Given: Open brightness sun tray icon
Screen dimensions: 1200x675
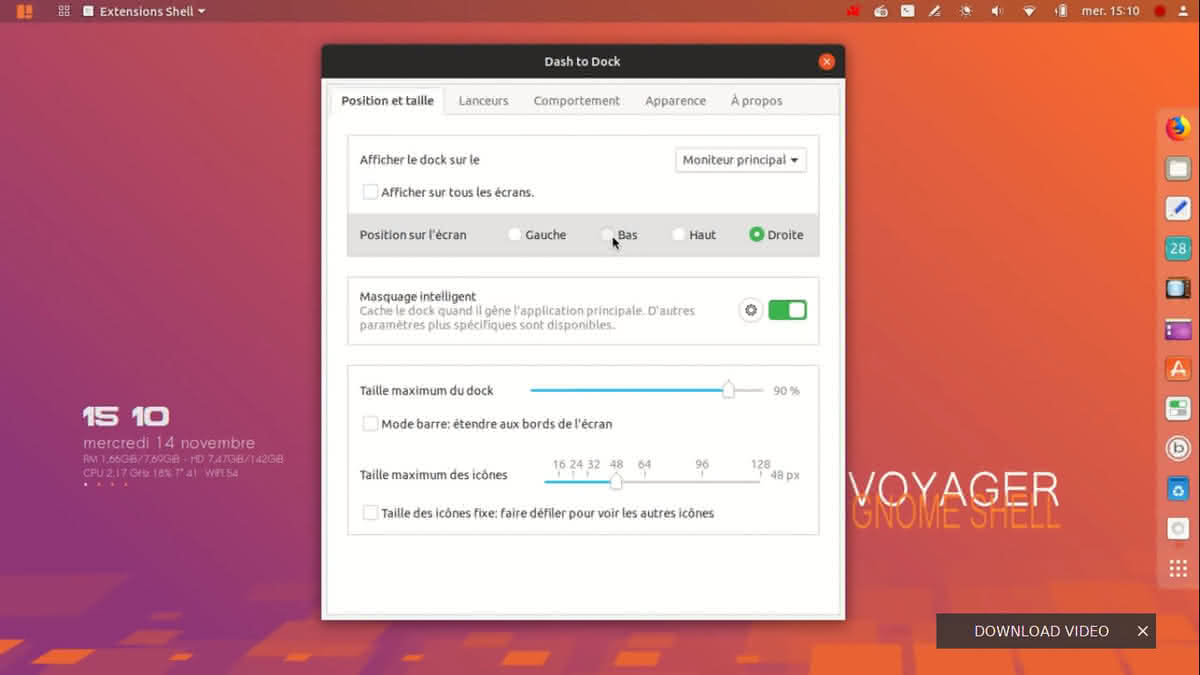Looking at the screenshot, I should pyautogui.click(x=965, y=11).
